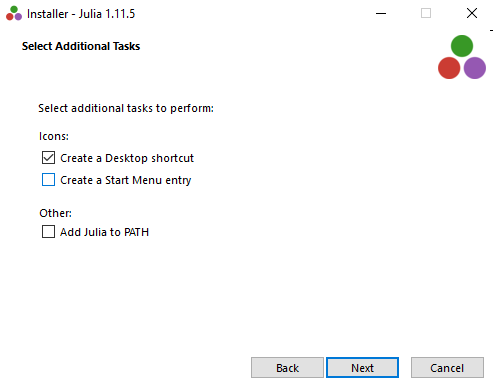Click the "Installer - Julia 1.11.5" window title
This screenshot has width=494, height=385.
(x=81, y=14)
